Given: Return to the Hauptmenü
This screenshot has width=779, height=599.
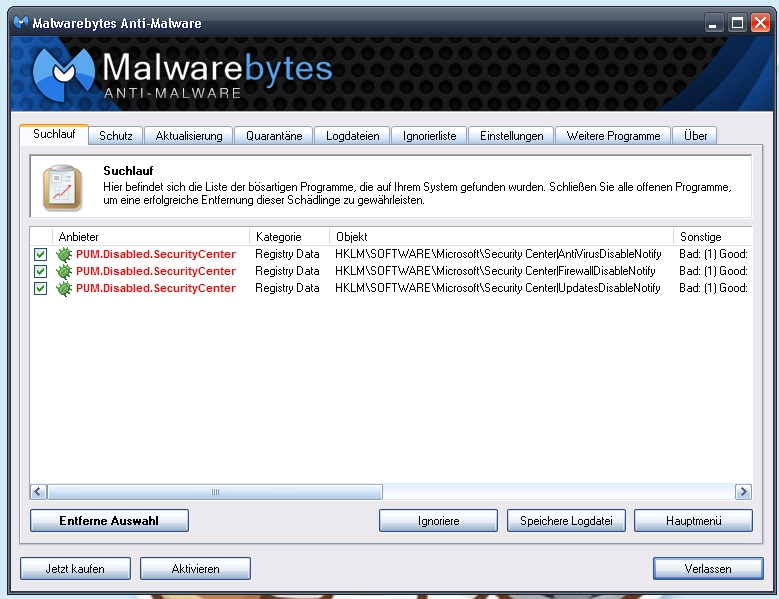Looking at the screenshot, I should pos(694,521).
